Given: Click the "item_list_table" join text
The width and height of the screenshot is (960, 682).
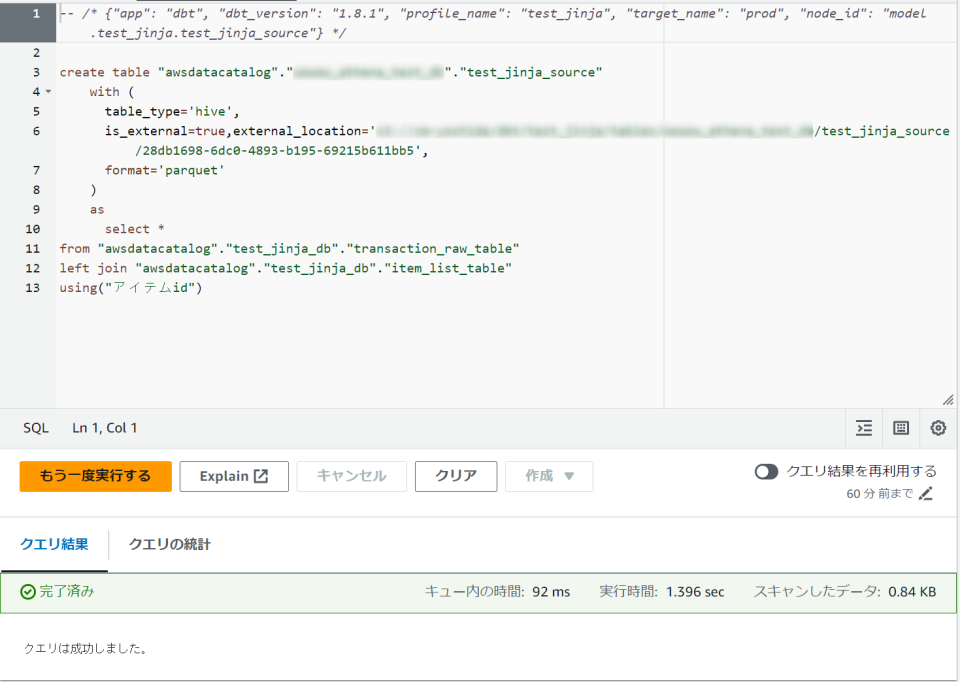Looking at the screenshot, I should point(448,268).
